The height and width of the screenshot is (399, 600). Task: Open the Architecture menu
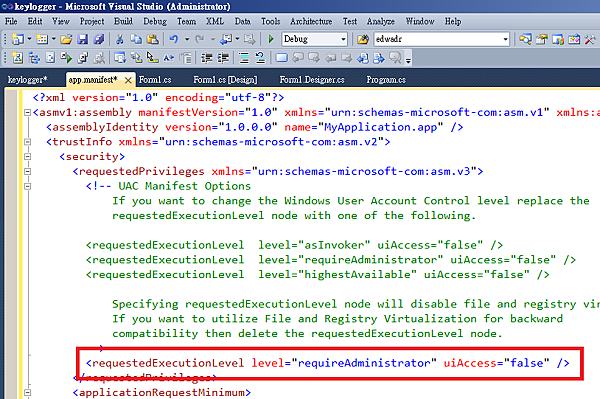click(311, 21)
